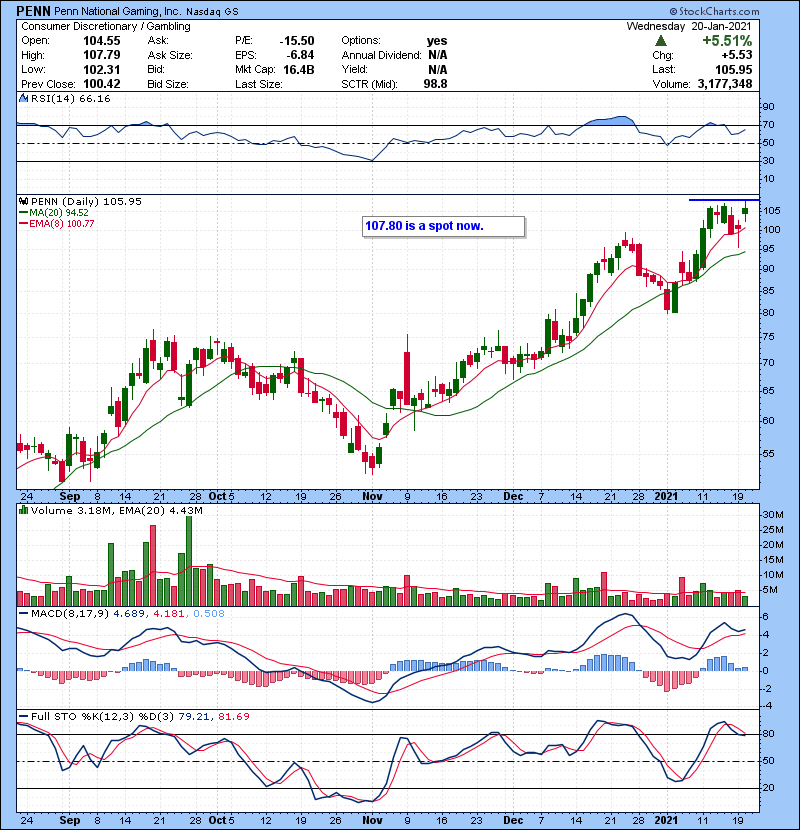Image resolution: width=800 pixels, height=830 pixels.
Task: Click the Volume value 3,177,348
Action: click(x=725, y=84)
